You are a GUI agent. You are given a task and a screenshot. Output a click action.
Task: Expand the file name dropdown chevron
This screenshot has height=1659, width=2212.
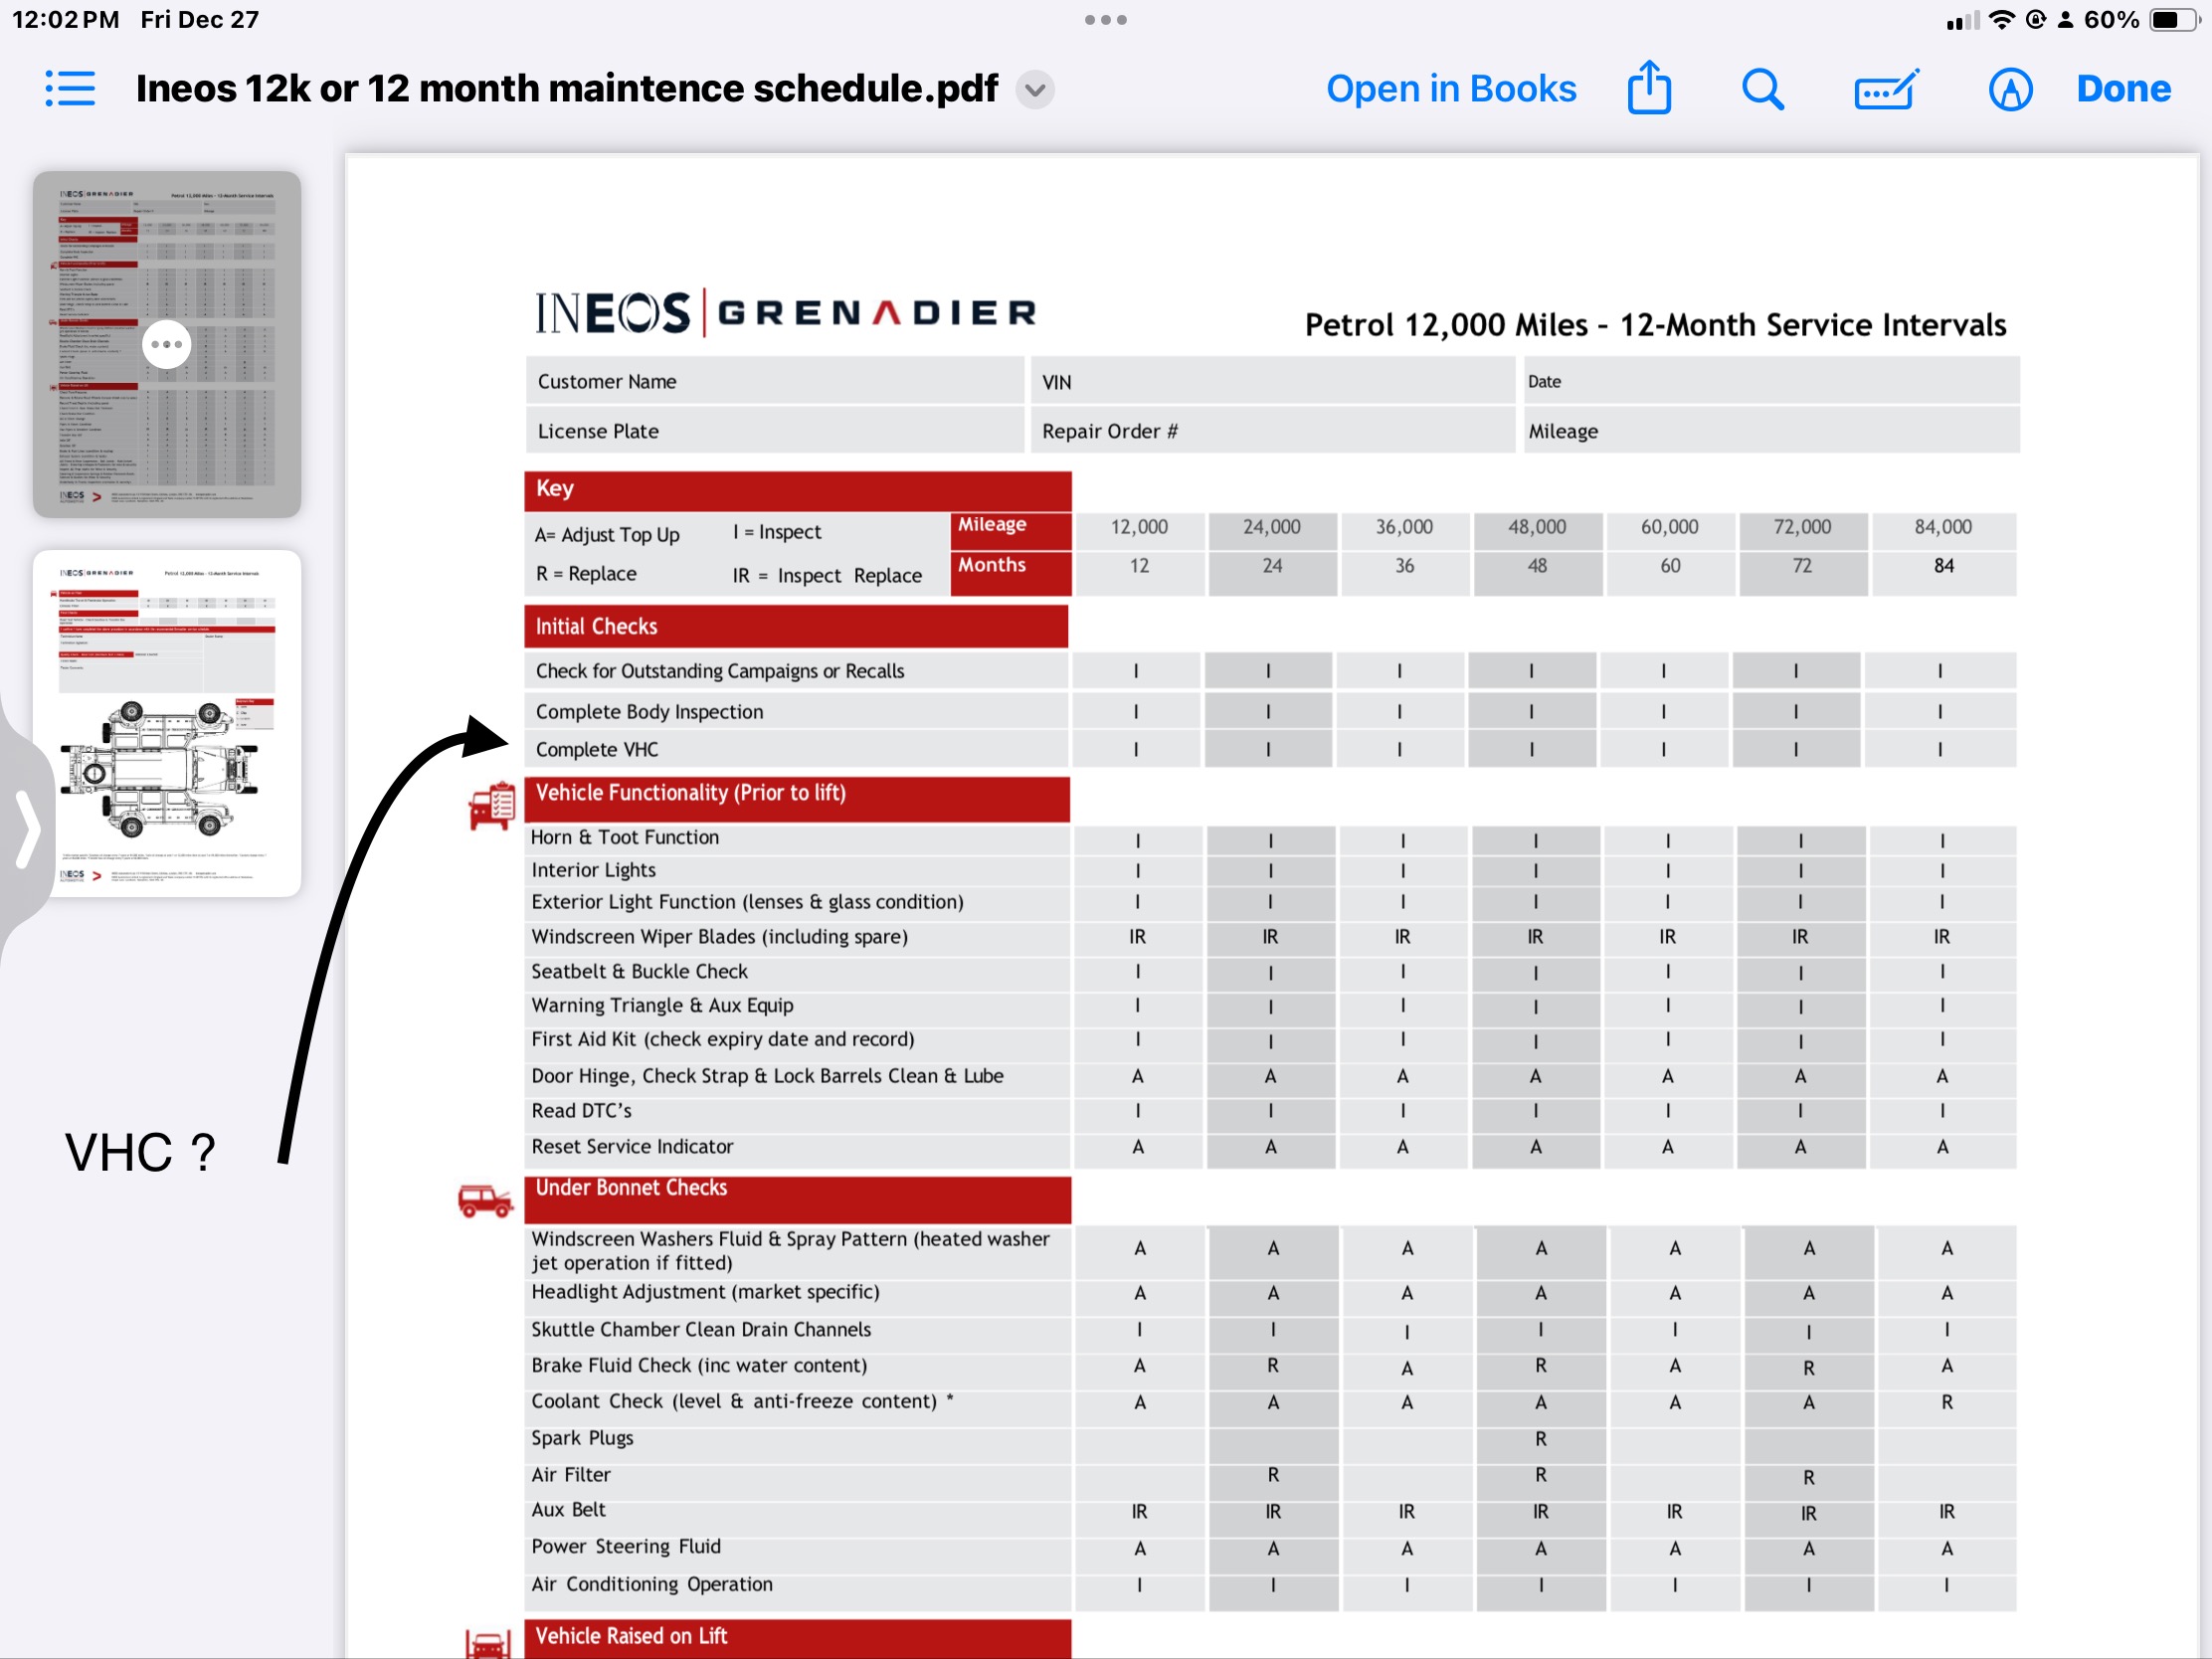(x=1035, y=90)
